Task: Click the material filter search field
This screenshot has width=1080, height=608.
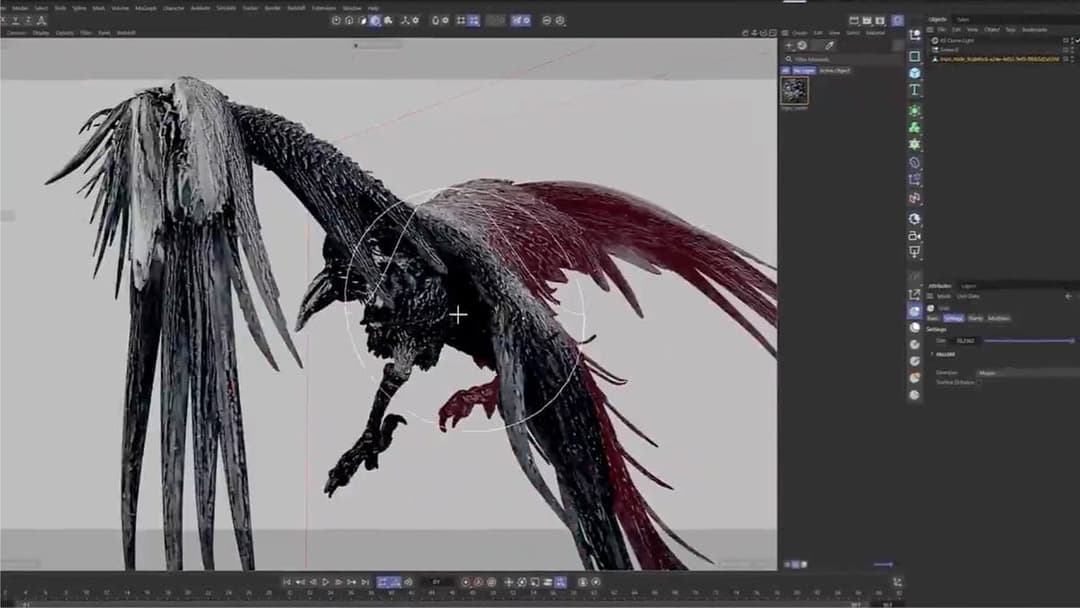Action: pyautogui.click(x=842, y=59)
